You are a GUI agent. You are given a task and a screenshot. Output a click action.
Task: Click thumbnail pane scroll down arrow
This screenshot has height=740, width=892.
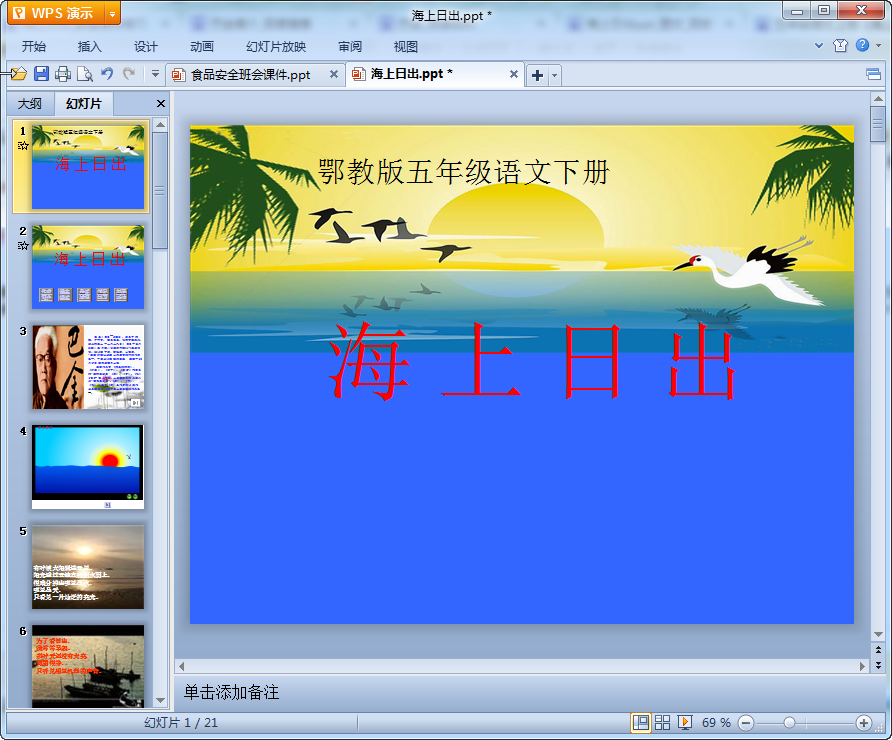coord(160,700)
